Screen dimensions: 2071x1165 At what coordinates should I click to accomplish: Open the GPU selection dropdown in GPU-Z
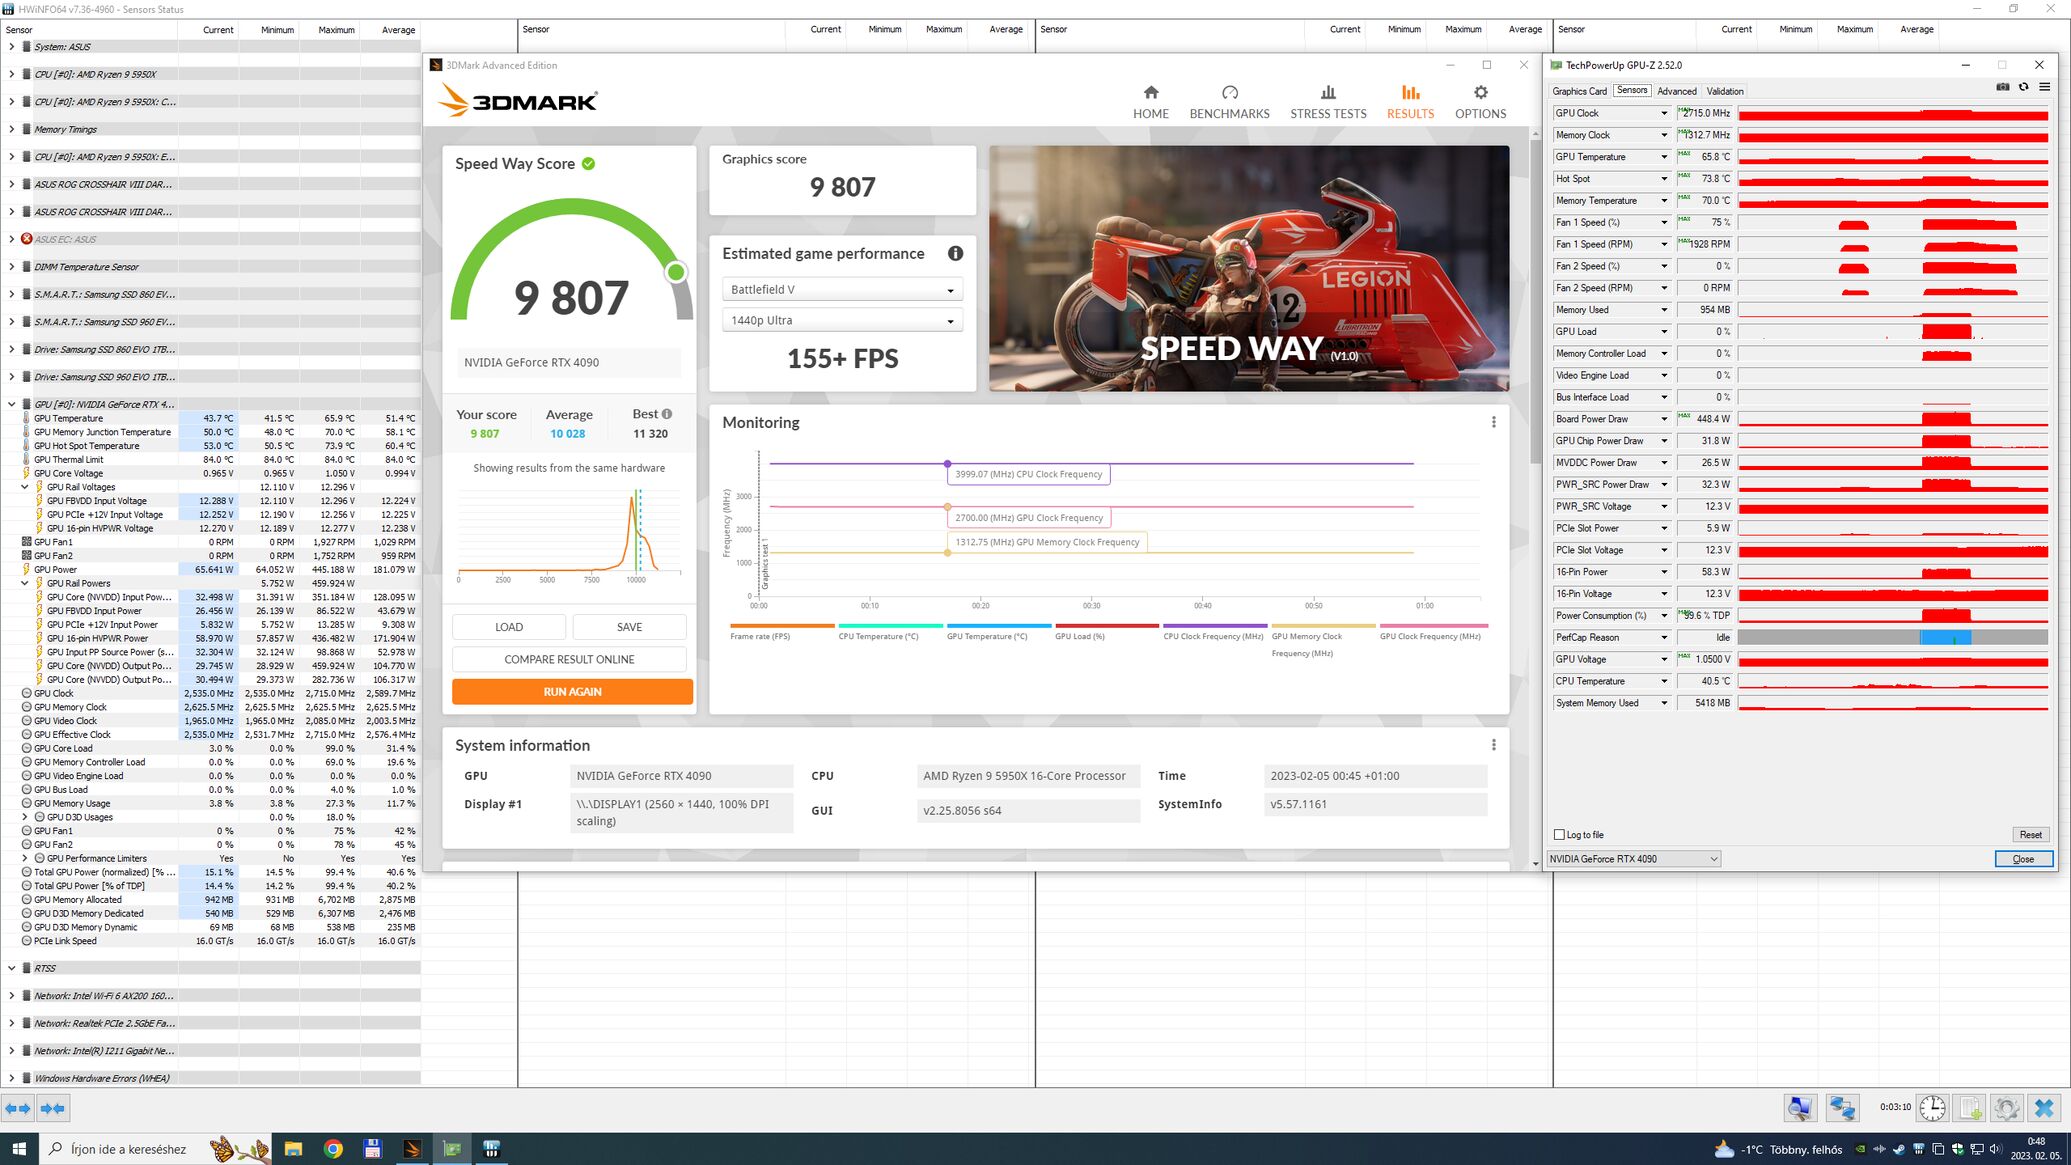1633,859
